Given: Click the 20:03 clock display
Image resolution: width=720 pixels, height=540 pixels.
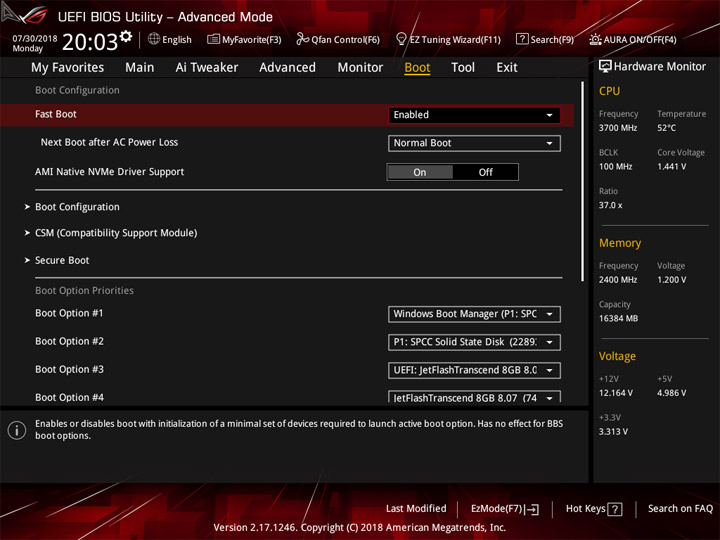Looking at the screenshot, I should pyautogui.click(x=90, y=42).
